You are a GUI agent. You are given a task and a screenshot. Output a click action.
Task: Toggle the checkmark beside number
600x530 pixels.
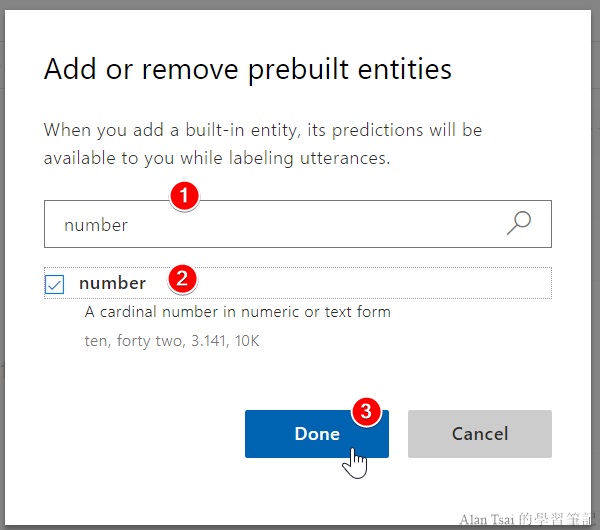click(x=55, y=285)
